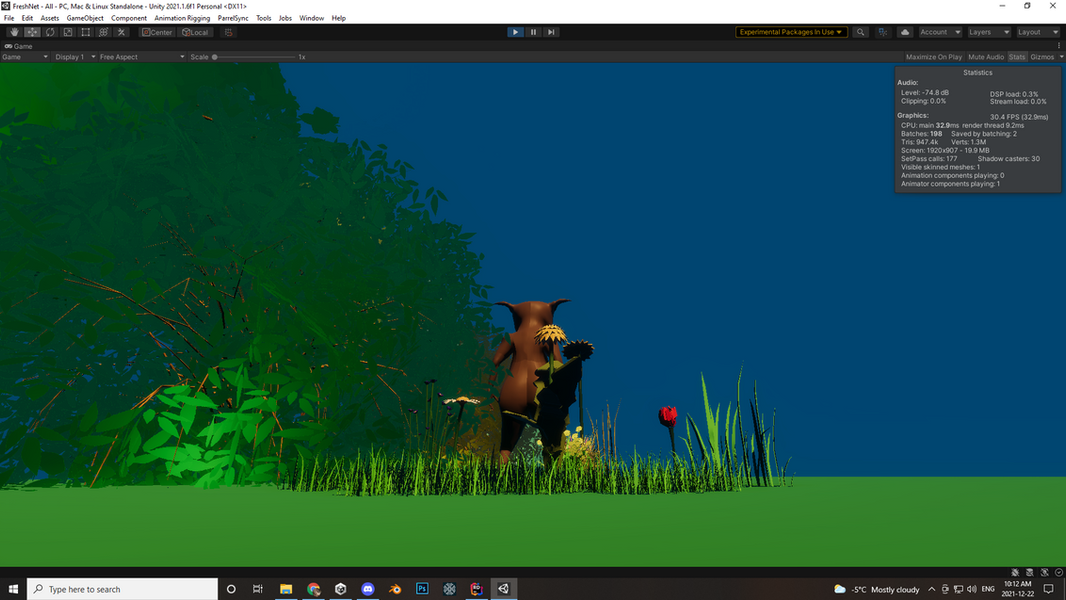Toggle Maximize On Play

coord(933,57)
